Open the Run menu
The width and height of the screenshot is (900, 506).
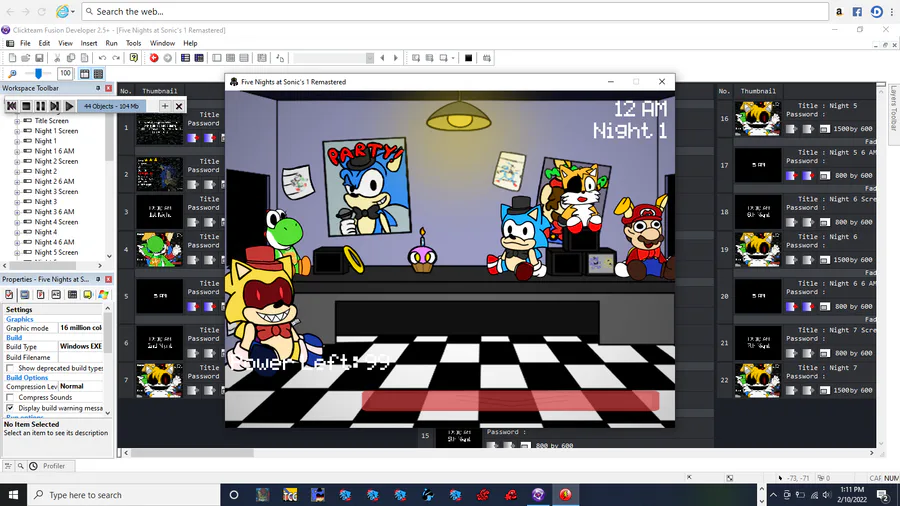[111, 43]
